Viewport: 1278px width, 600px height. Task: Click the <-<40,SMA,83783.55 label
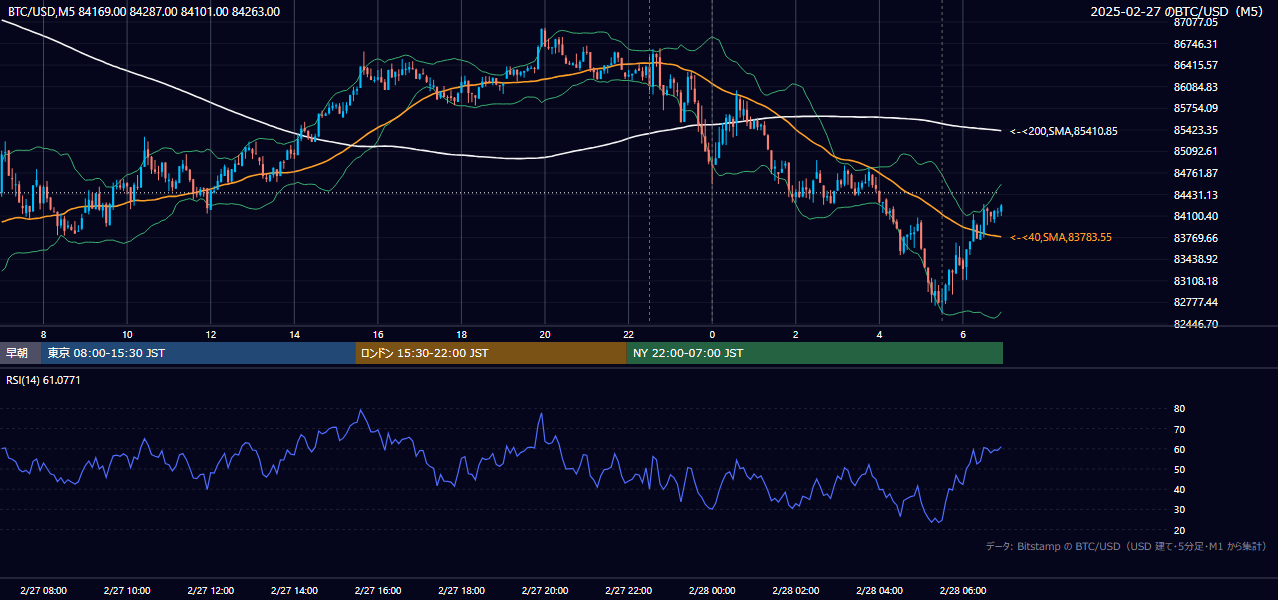1061,237
